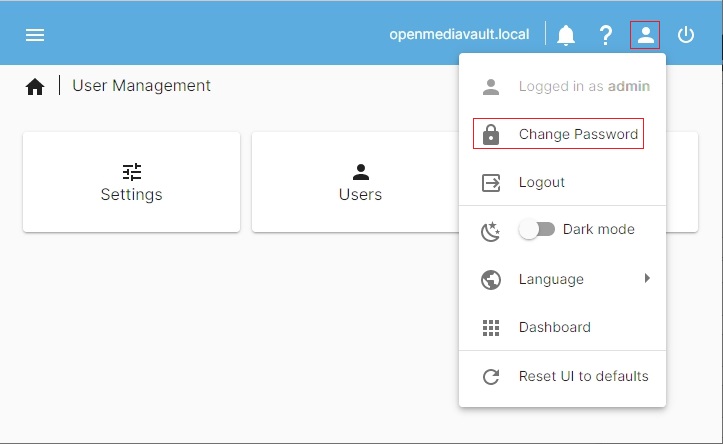Open the Settings card
This screenshot has width=723, height=444.
coord(131,182)
